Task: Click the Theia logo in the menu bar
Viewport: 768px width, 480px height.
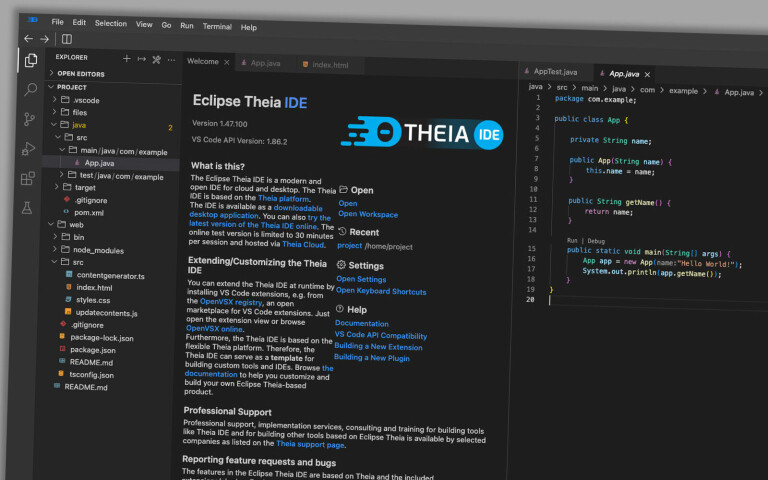Action: point(33,20)
